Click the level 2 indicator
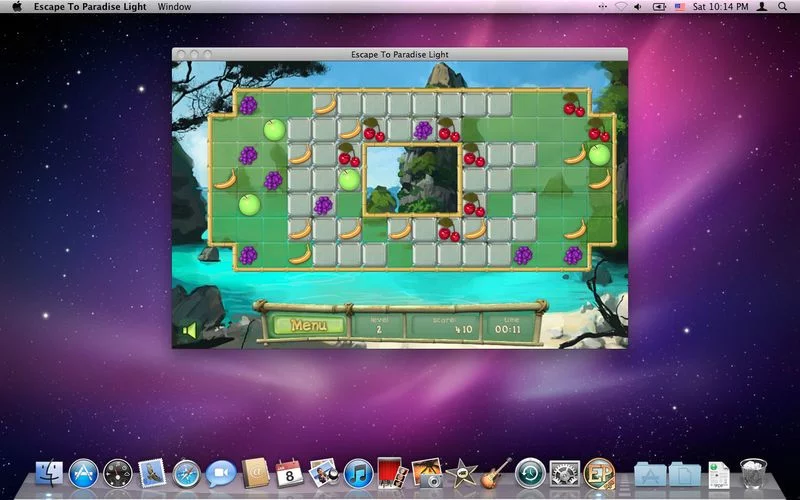800x500 pixels. 379,325
